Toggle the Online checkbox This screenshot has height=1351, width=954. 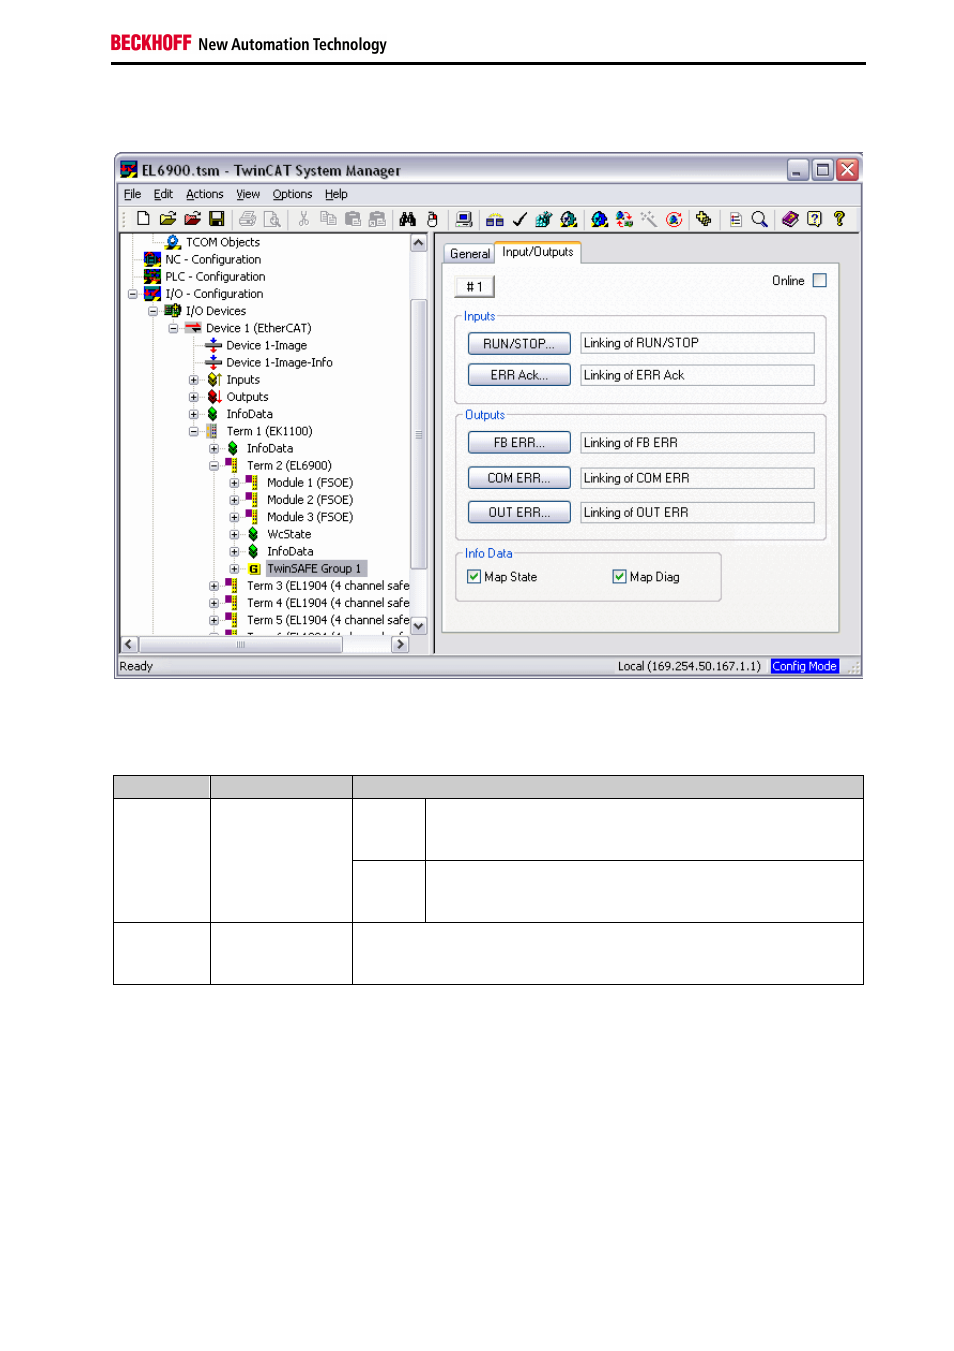coord(820,280)
